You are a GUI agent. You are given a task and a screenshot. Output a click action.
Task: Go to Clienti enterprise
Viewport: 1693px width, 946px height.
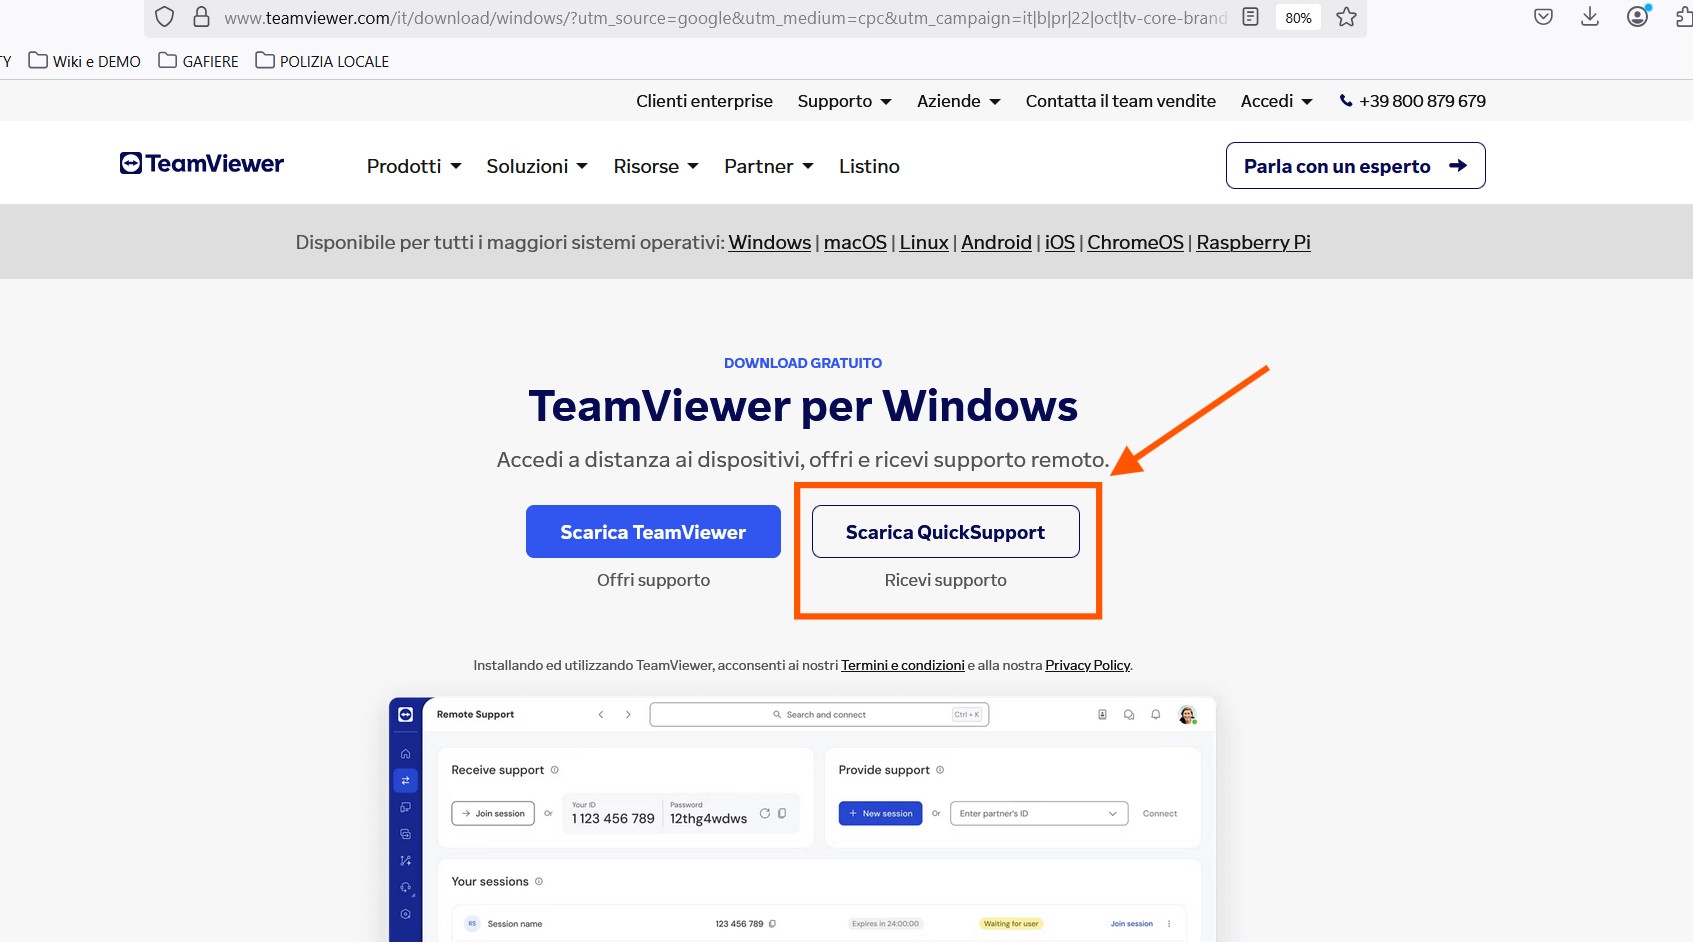click(704, 101)
